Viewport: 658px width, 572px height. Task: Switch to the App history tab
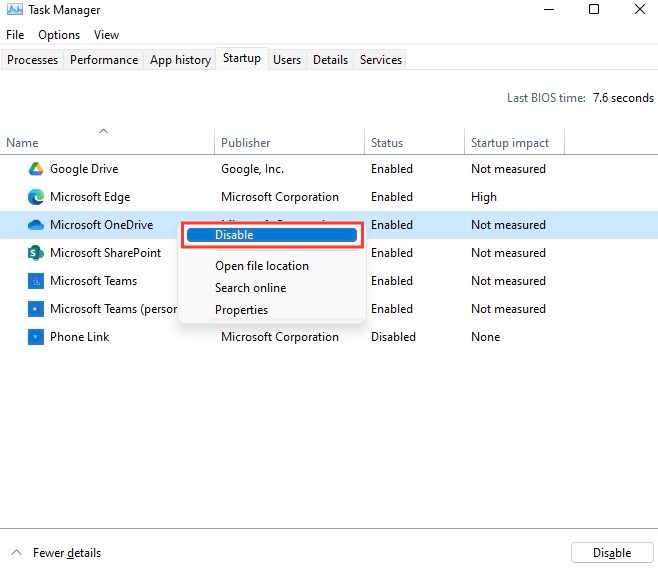(x=180, y=60)
